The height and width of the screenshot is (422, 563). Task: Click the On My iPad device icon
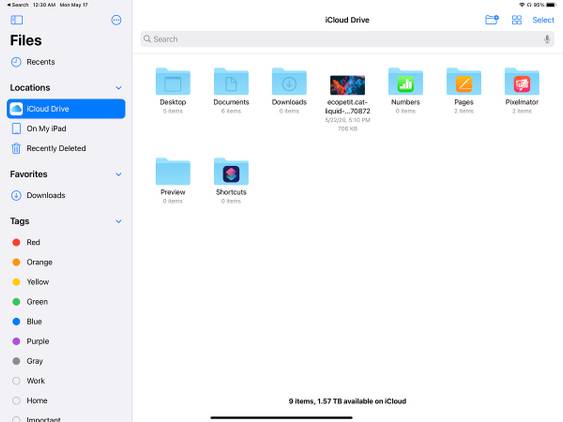coord(16,129)
